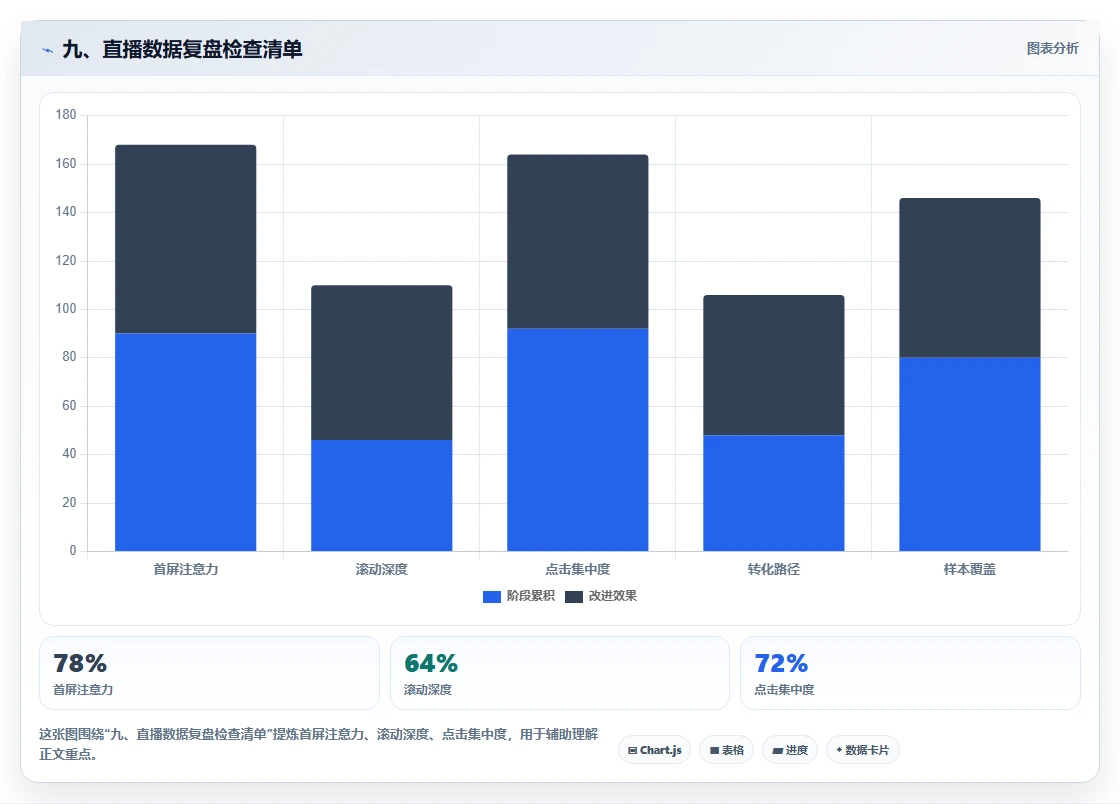Click the 阶段累积 legend label
Screen dimensions: 1120x804
(x=531, y=596)
